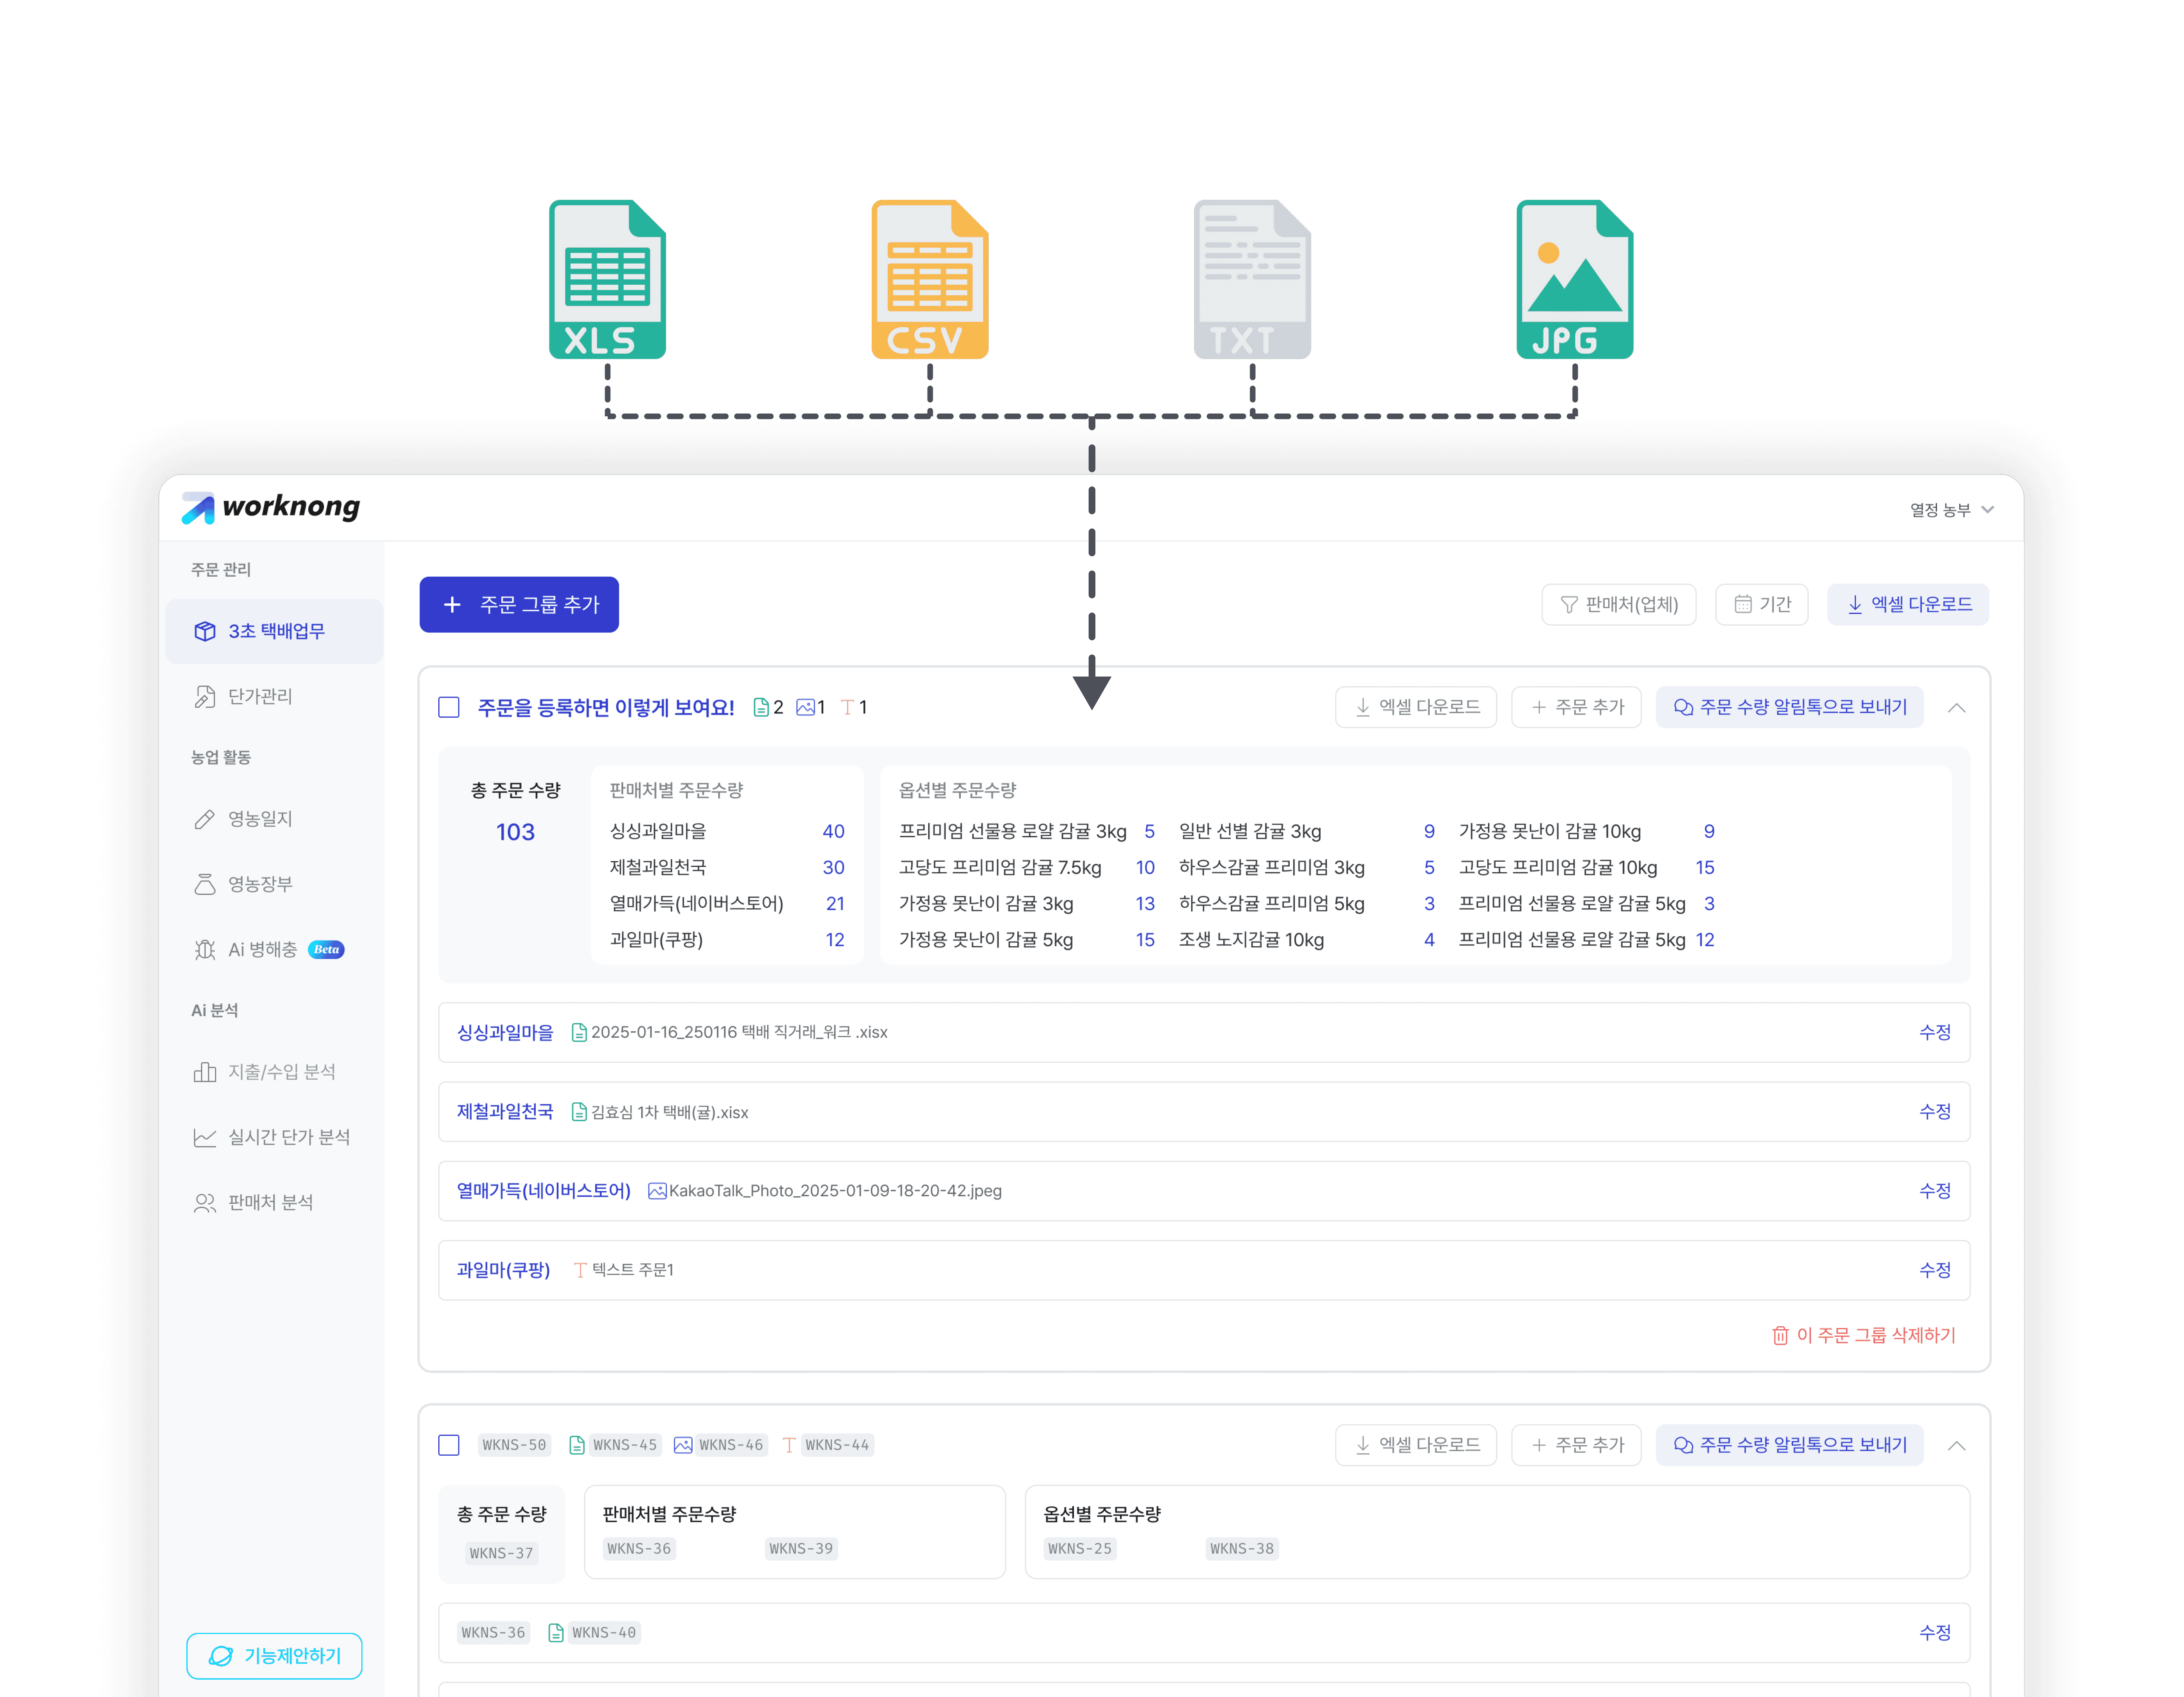Check the box beside 주문을 등록하면 이렇게 보여요!
This screenshot has height=1697, width=2184.
[x=449, y=708]
